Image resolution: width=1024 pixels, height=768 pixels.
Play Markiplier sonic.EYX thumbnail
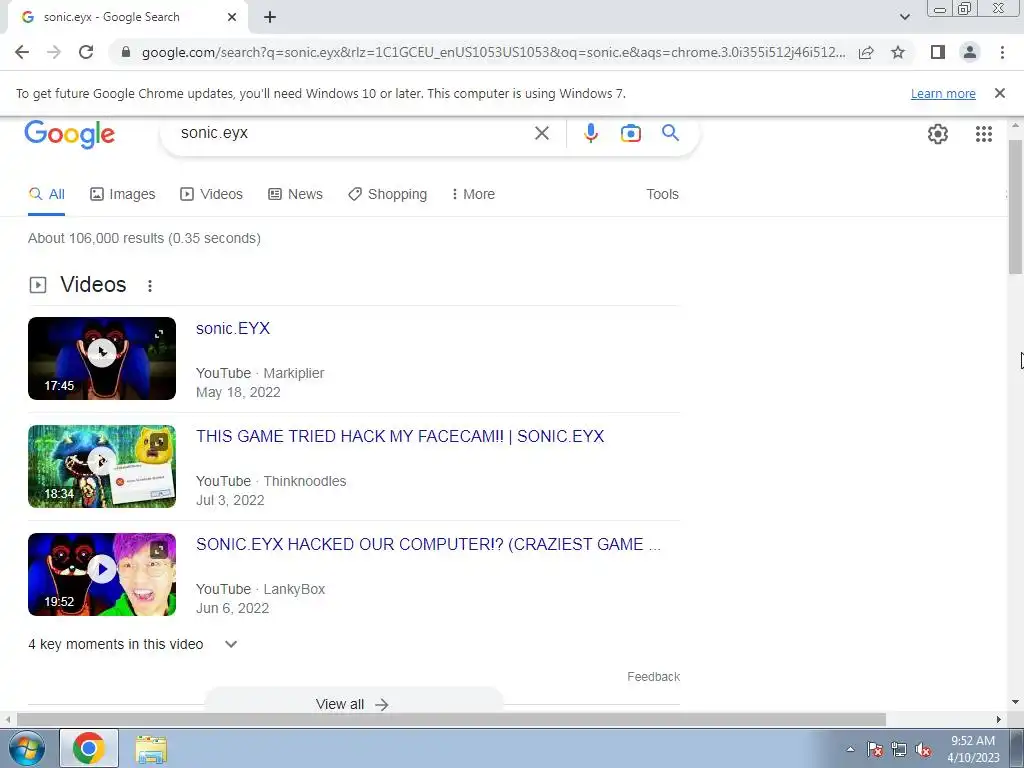click(x=102, y=358)
